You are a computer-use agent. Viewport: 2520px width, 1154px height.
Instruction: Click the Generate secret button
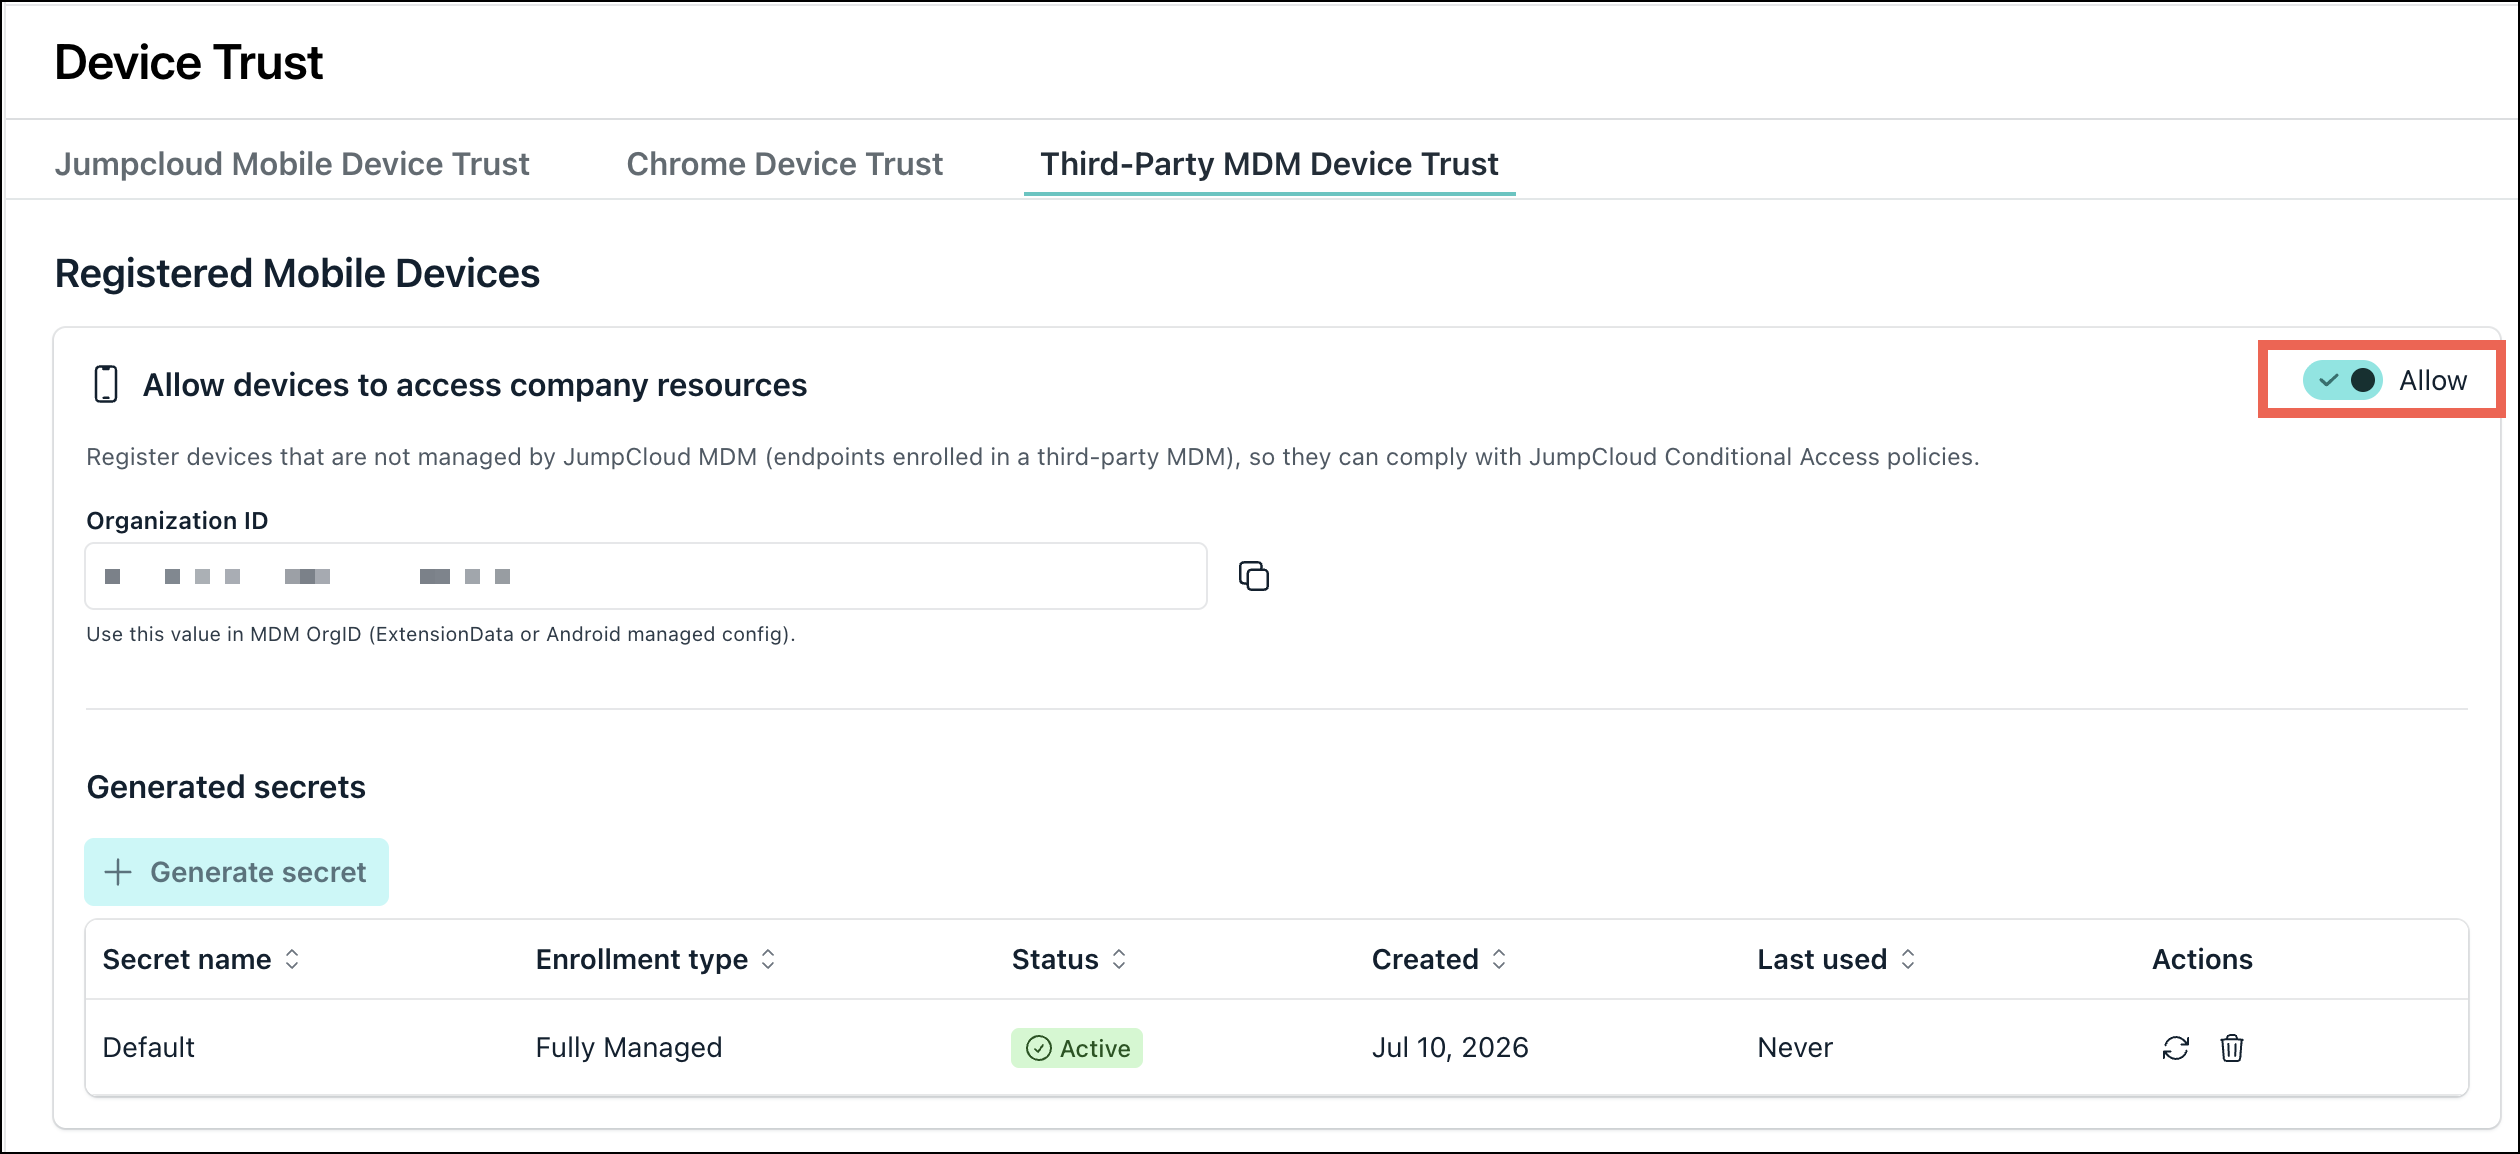click(236, 872)
